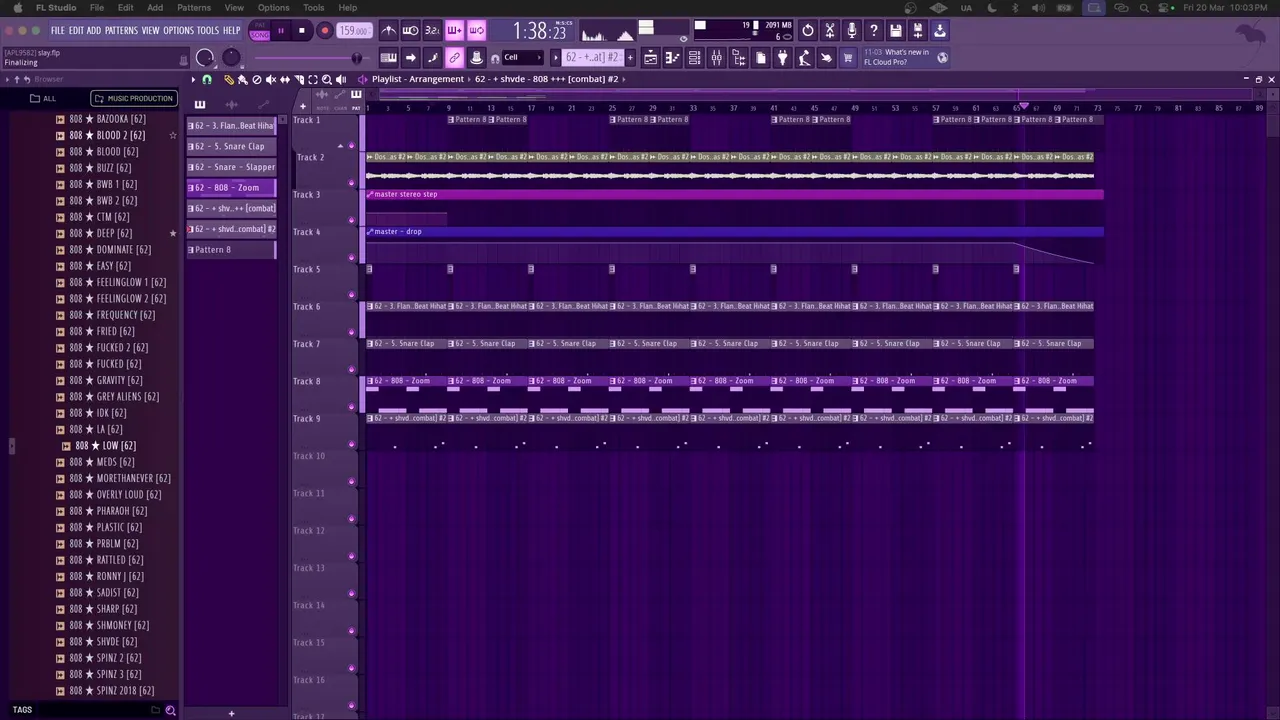Open the macOS Edit menu
The image size is (1280, 720).
[125, 7]
